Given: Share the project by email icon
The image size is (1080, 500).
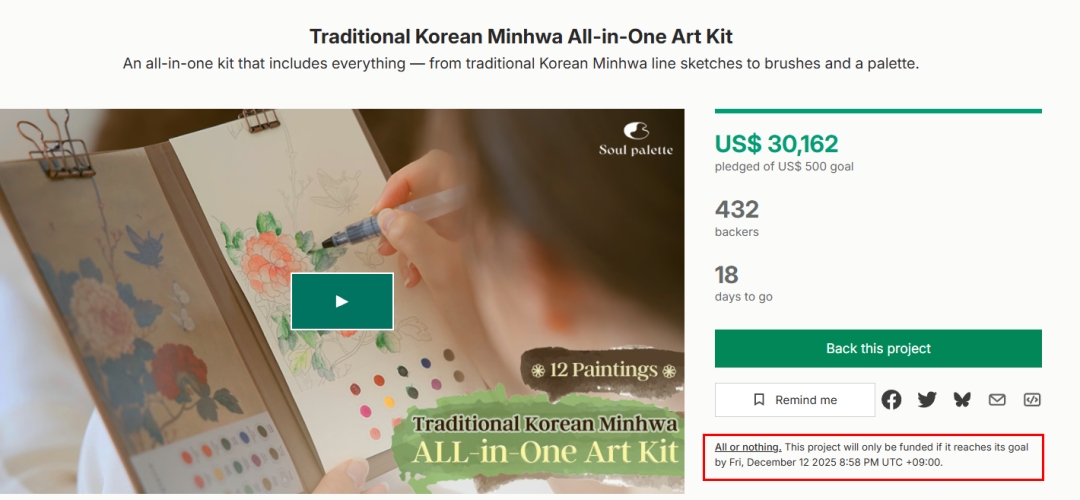Looking at the screenshot, I should pyautogui.click(x=997, y=400).
